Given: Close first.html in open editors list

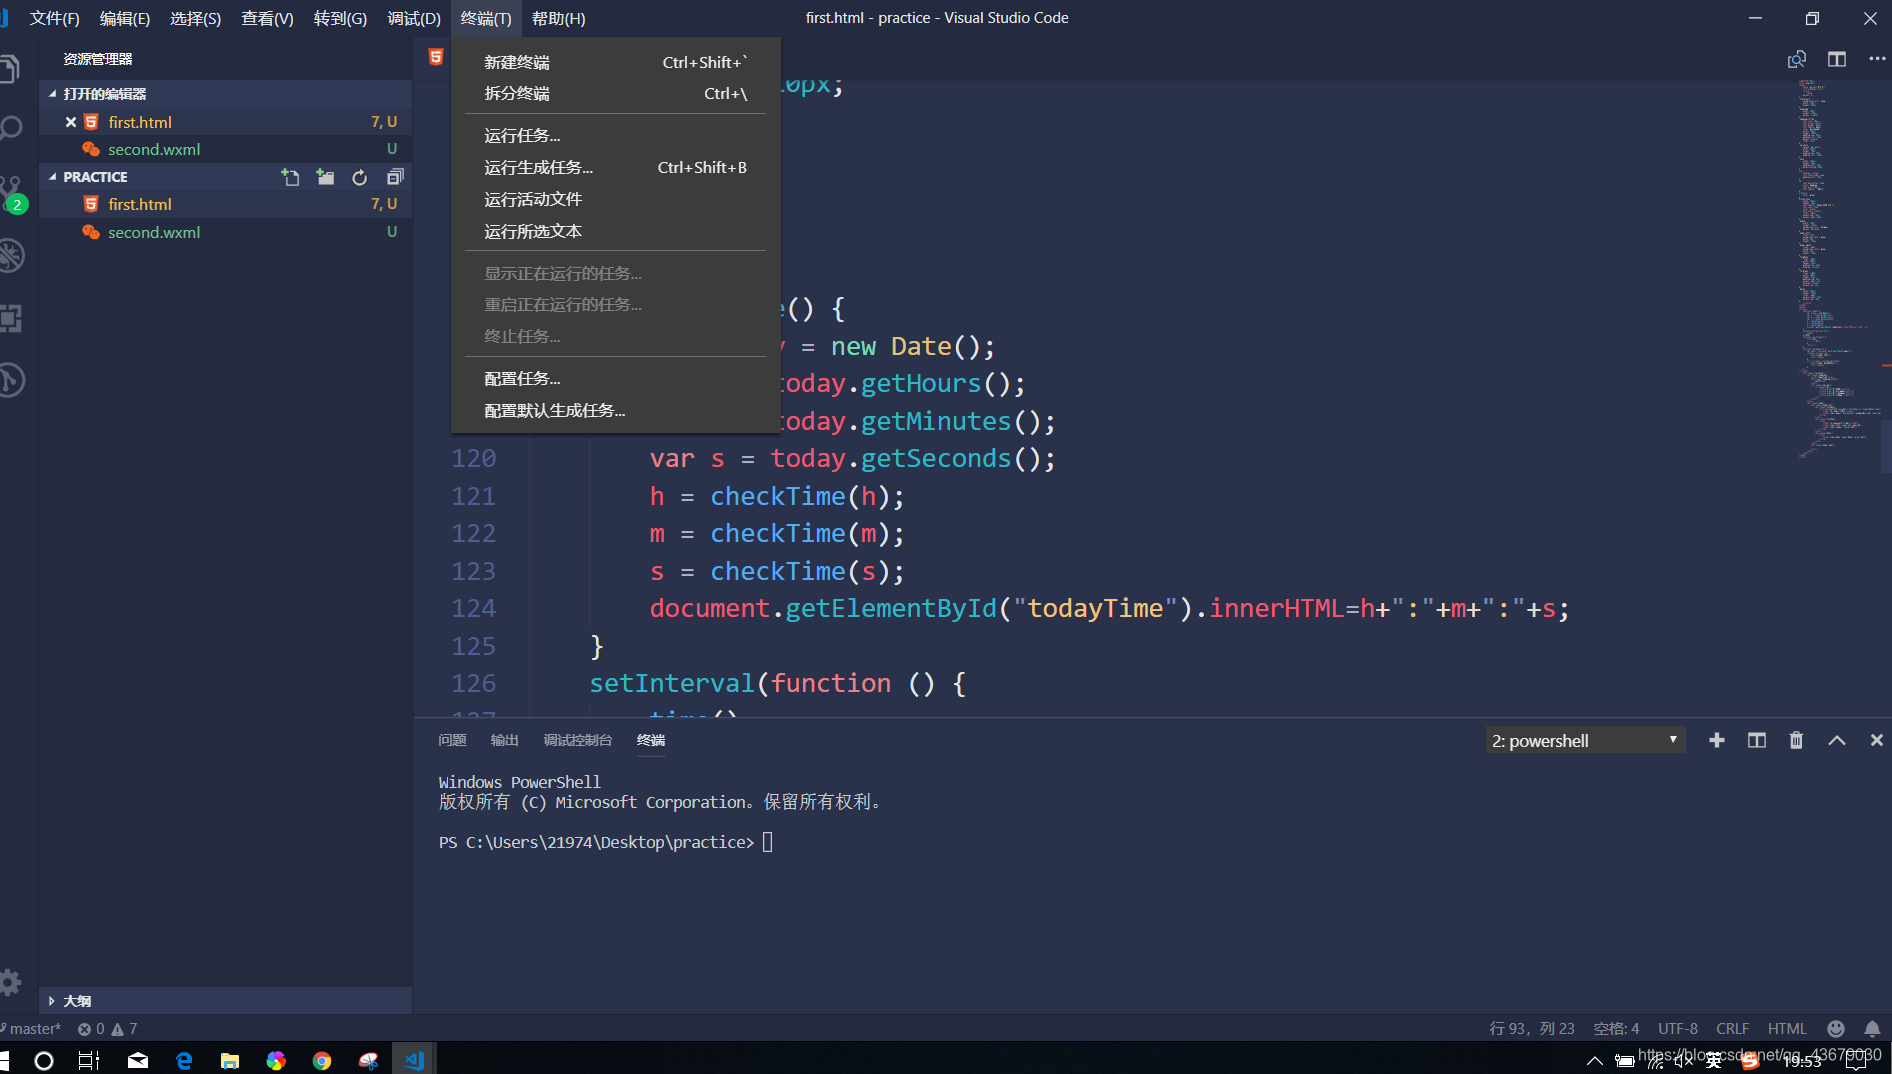Looking at the screenshot, I should (71, 122).
